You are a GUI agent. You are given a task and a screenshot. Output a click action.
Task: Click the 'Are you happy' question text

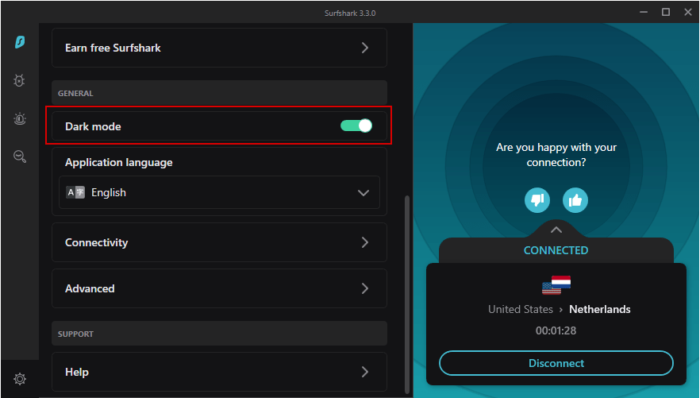click(556, 154)
